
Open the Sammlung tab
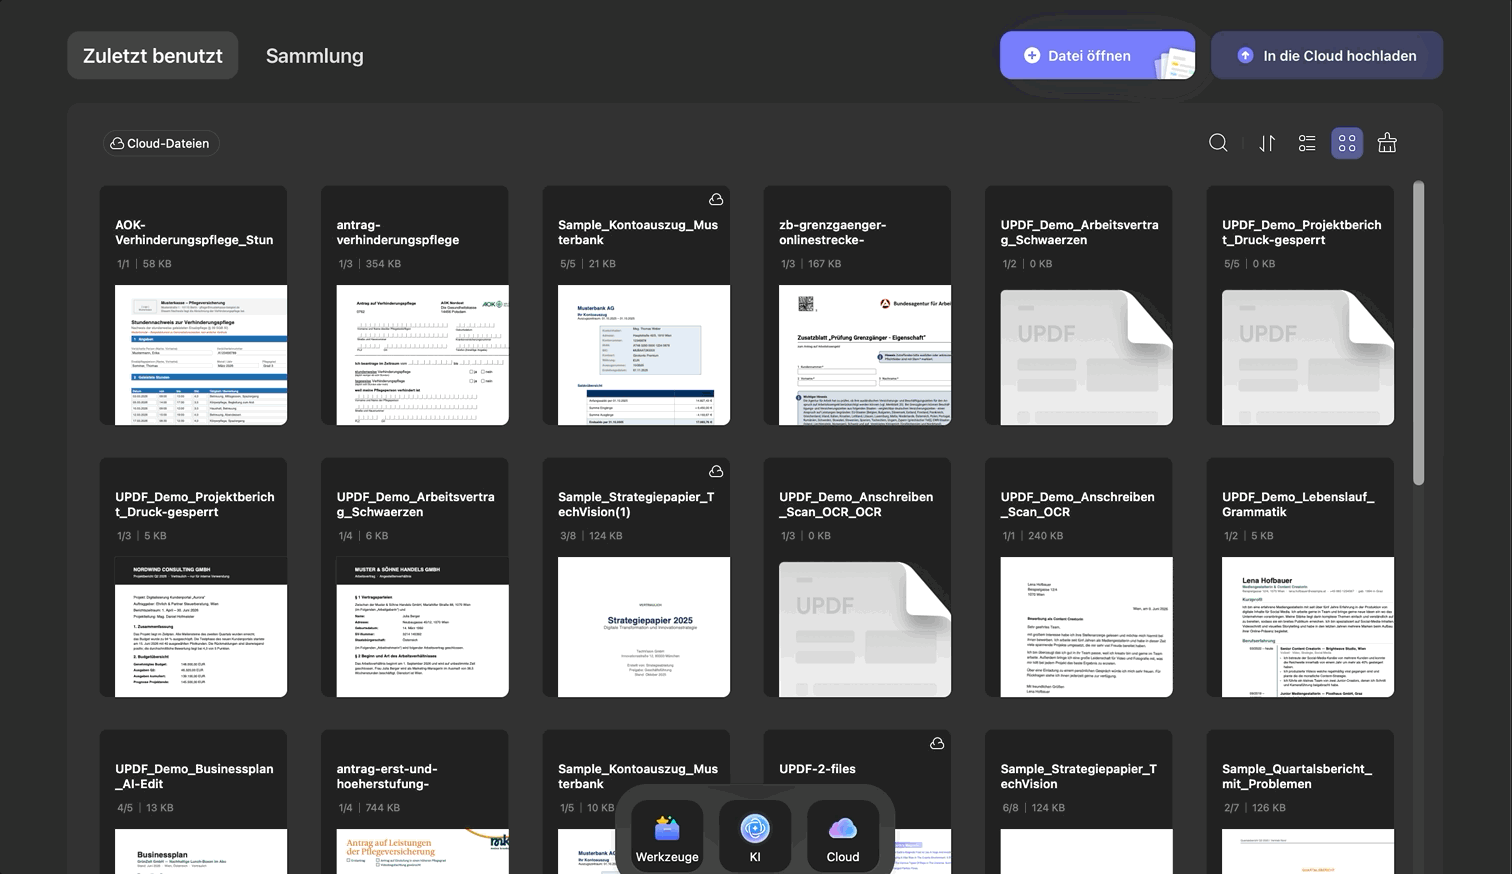coord(314,55)
